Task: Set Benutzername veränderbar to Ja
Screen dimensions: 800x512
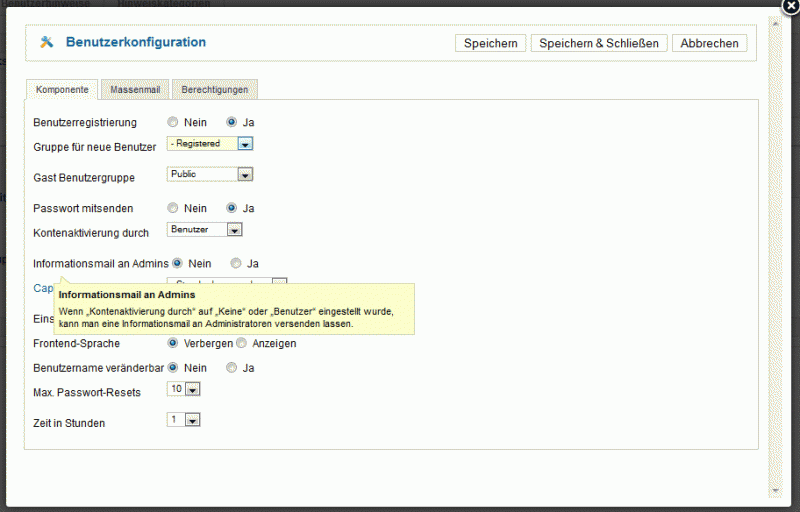Action: coord(232,368)
